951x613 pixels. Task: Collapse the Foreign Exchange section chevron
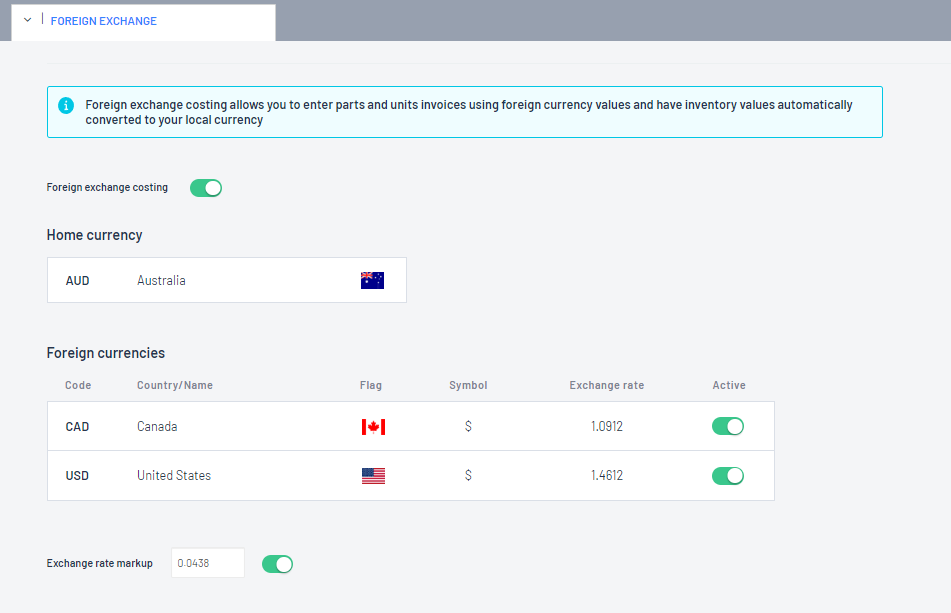(27, 20)
